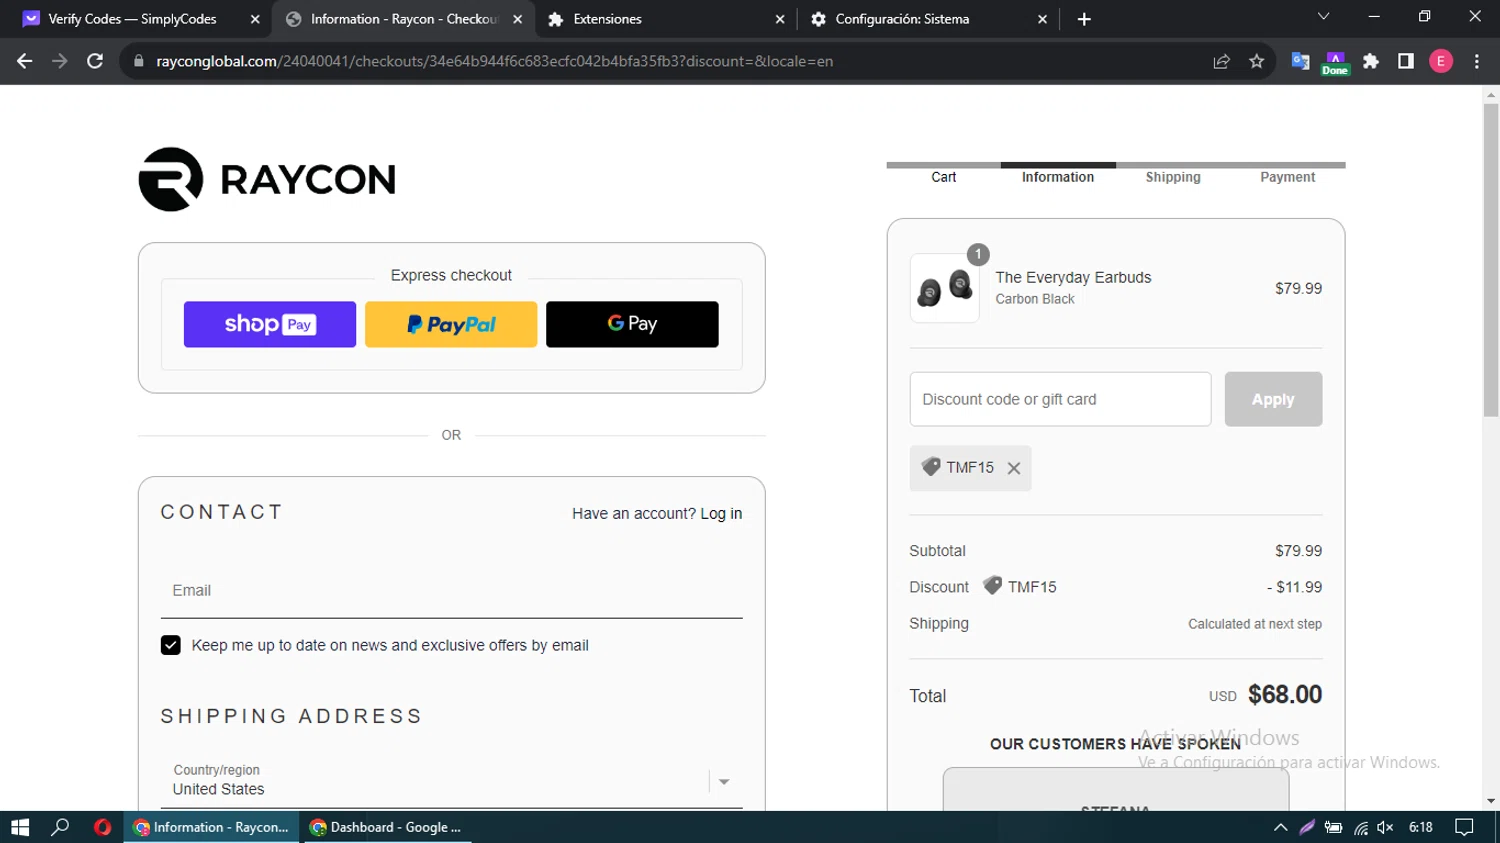Open taskbar search
This screenshot has height=843, width=1500.
(60, 827)
